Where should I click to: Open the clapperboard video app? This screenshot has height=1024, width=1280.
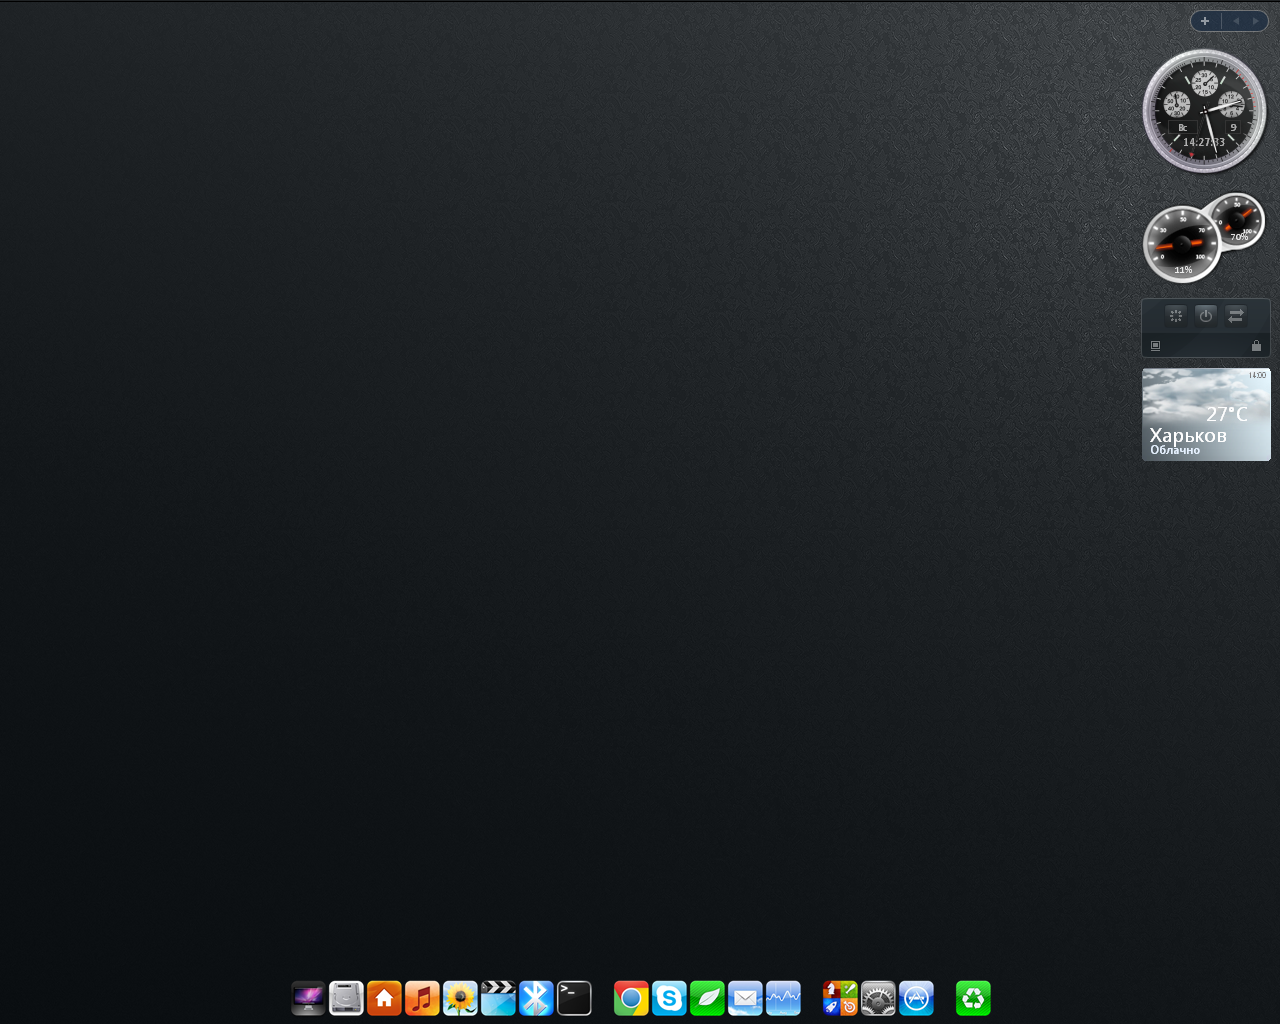click(498, 998)
